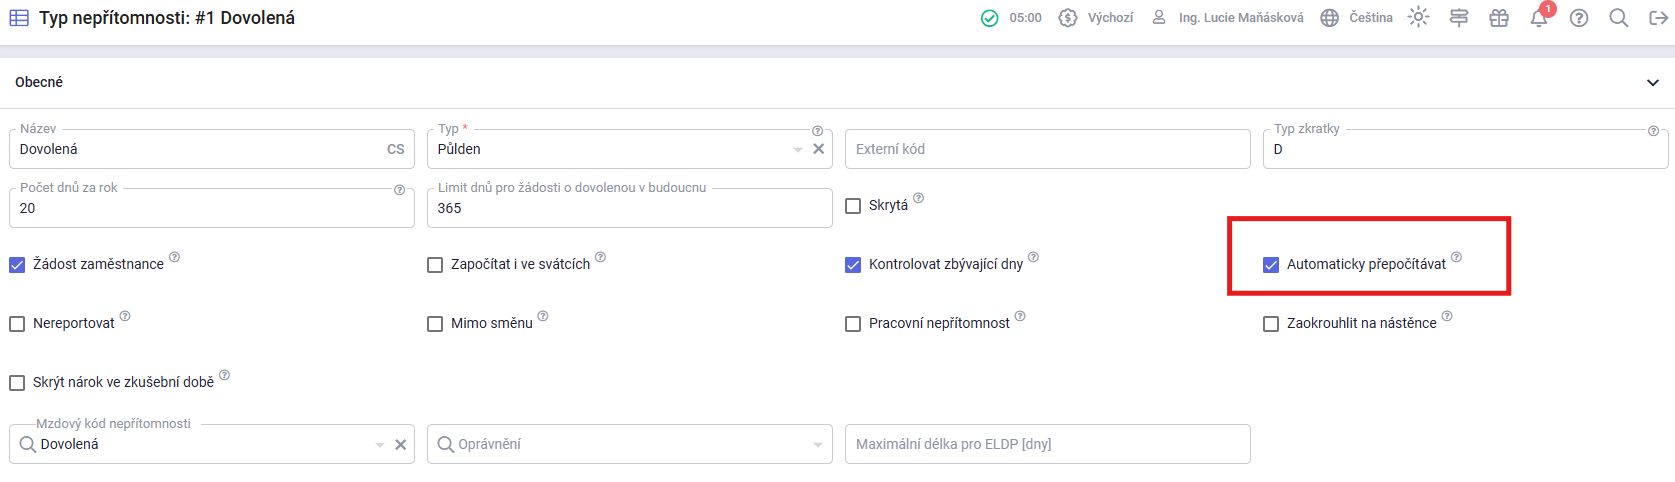
Task: Open the search magnifier icon in header
Action: pos(1618,18)
